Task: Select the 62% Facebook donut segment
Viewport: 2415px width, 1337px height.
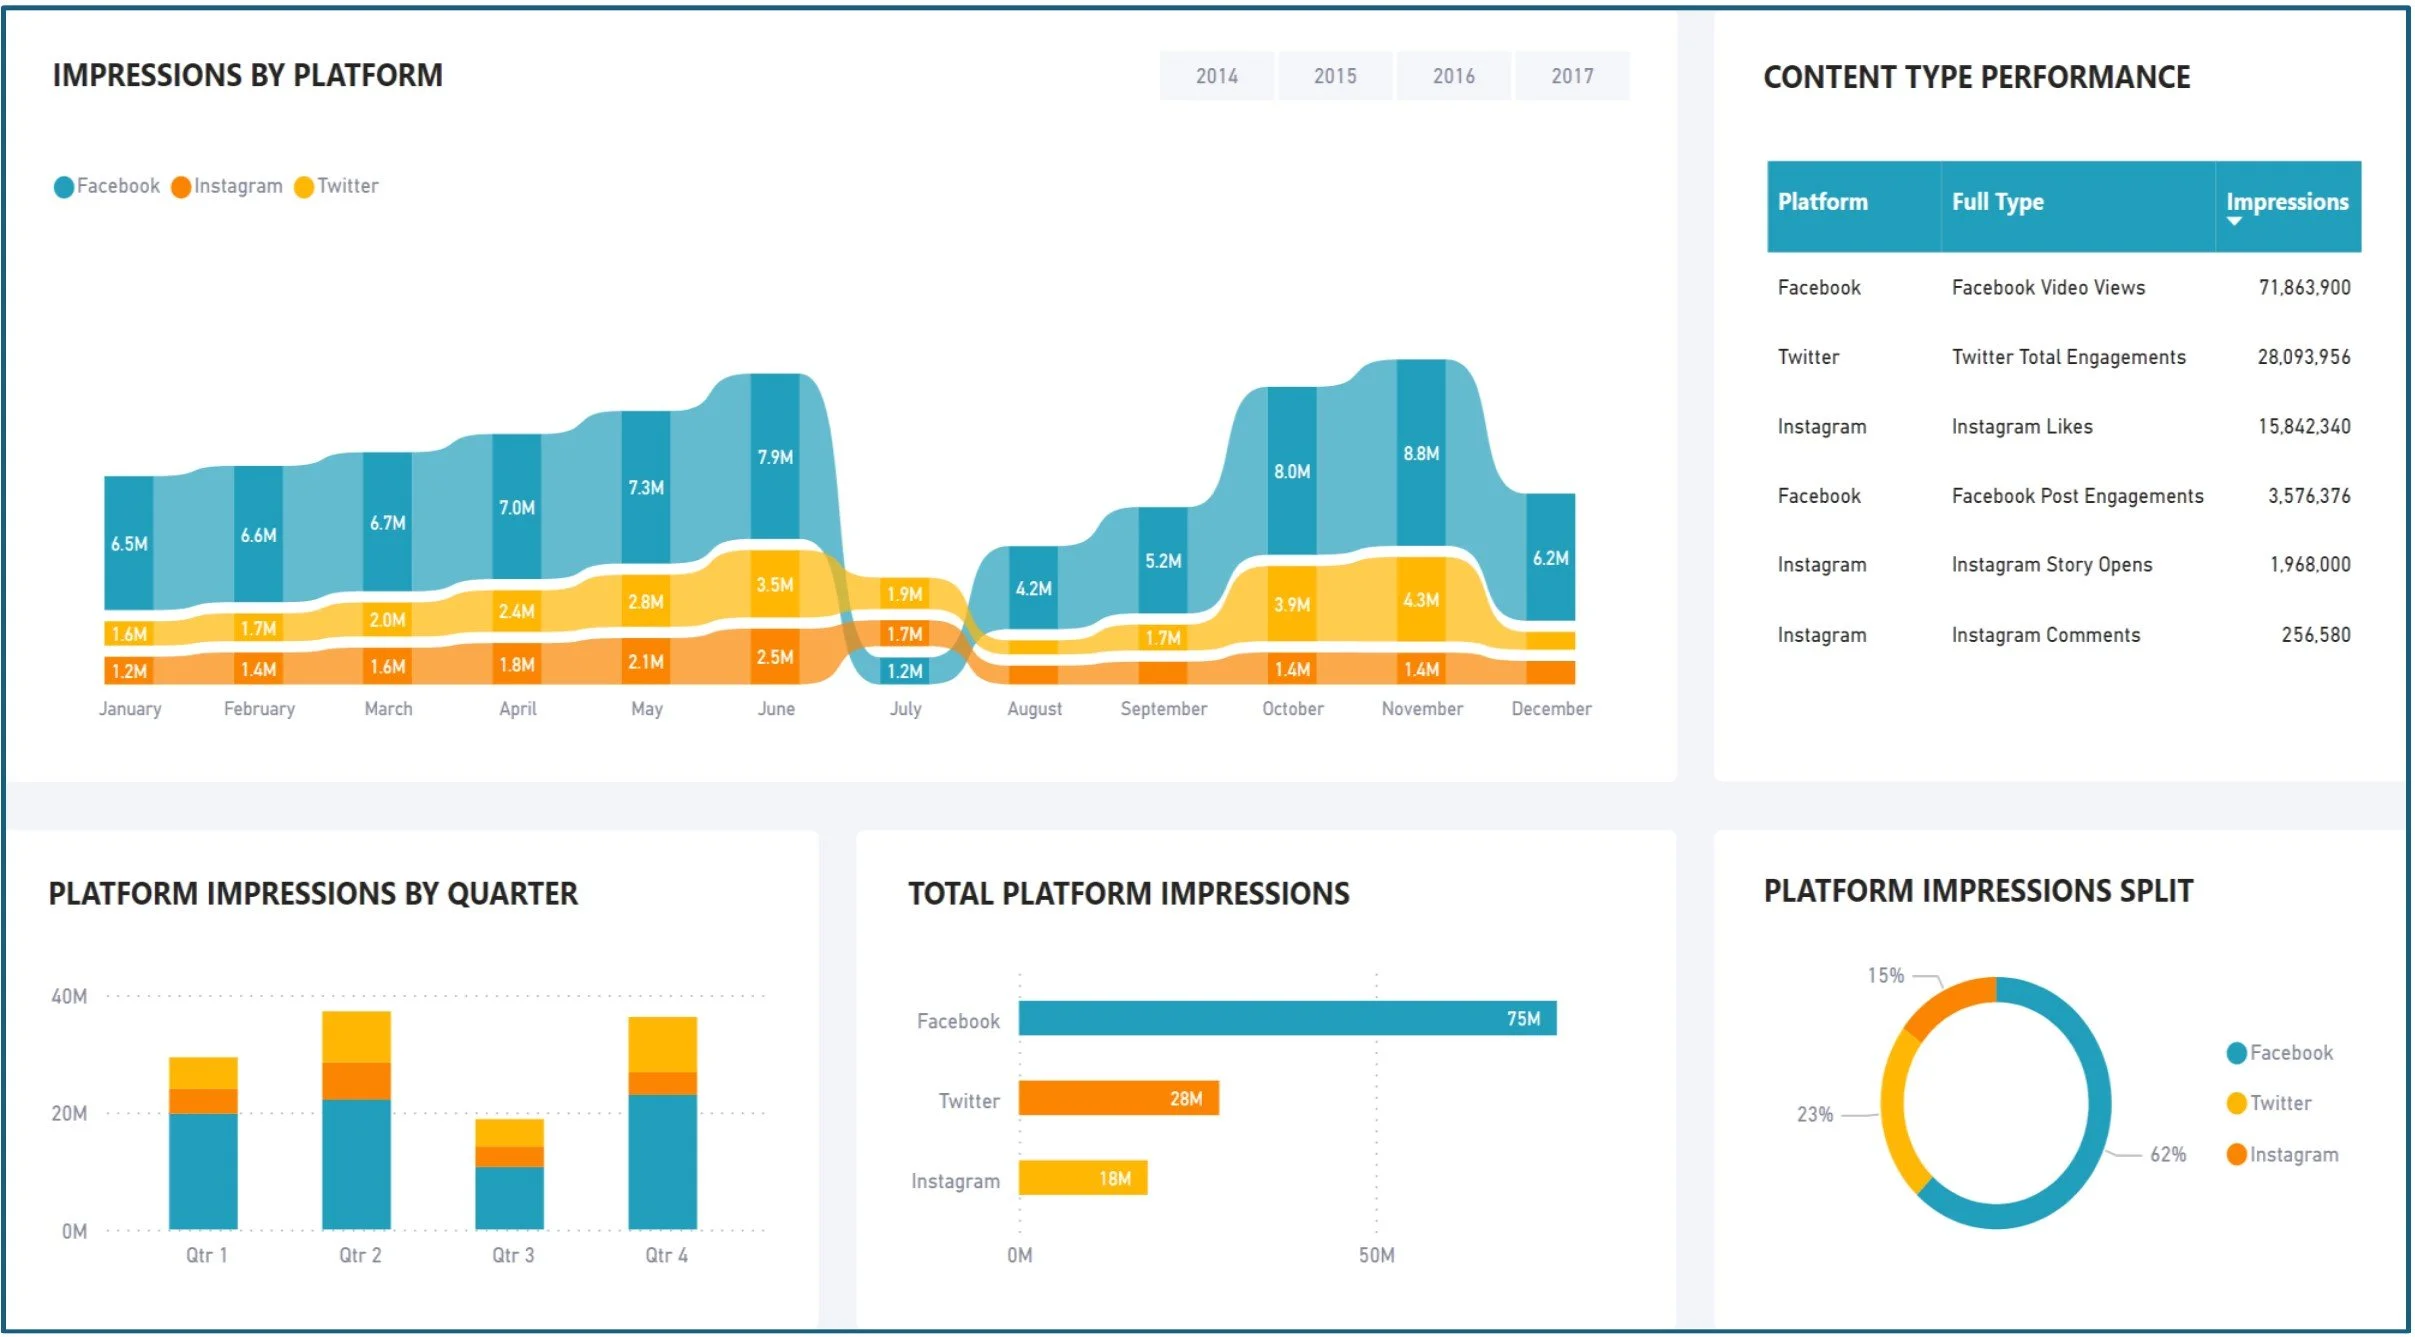Action: tap(2098, 1100)
